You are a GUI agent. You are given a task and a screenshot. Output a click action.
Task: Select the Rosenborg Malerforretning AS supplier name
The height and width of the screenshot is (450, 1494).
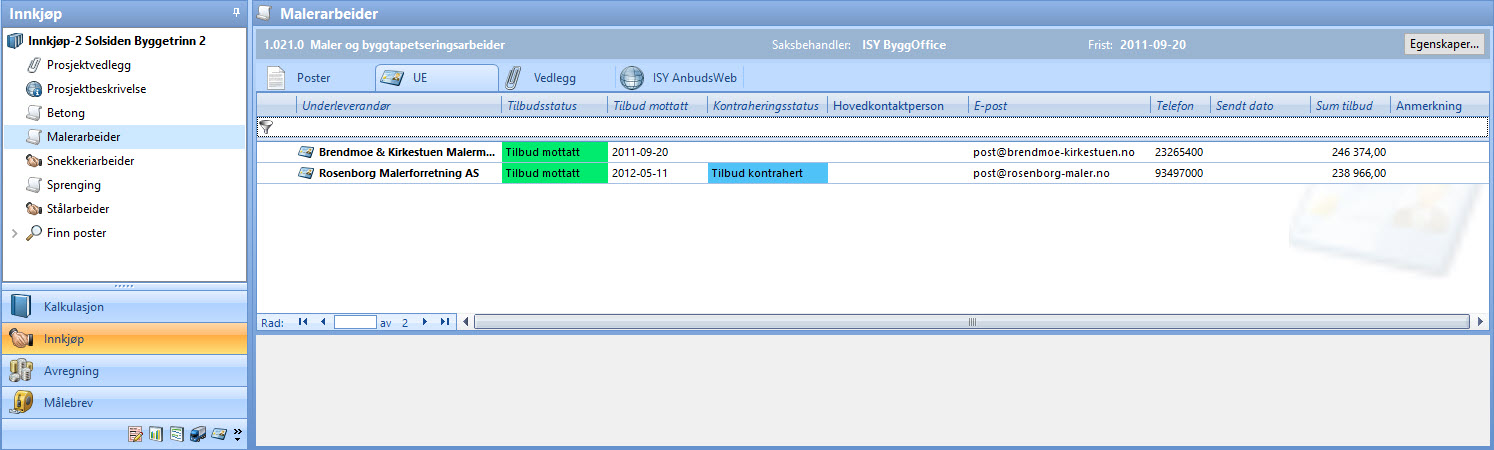pos(399,173)
